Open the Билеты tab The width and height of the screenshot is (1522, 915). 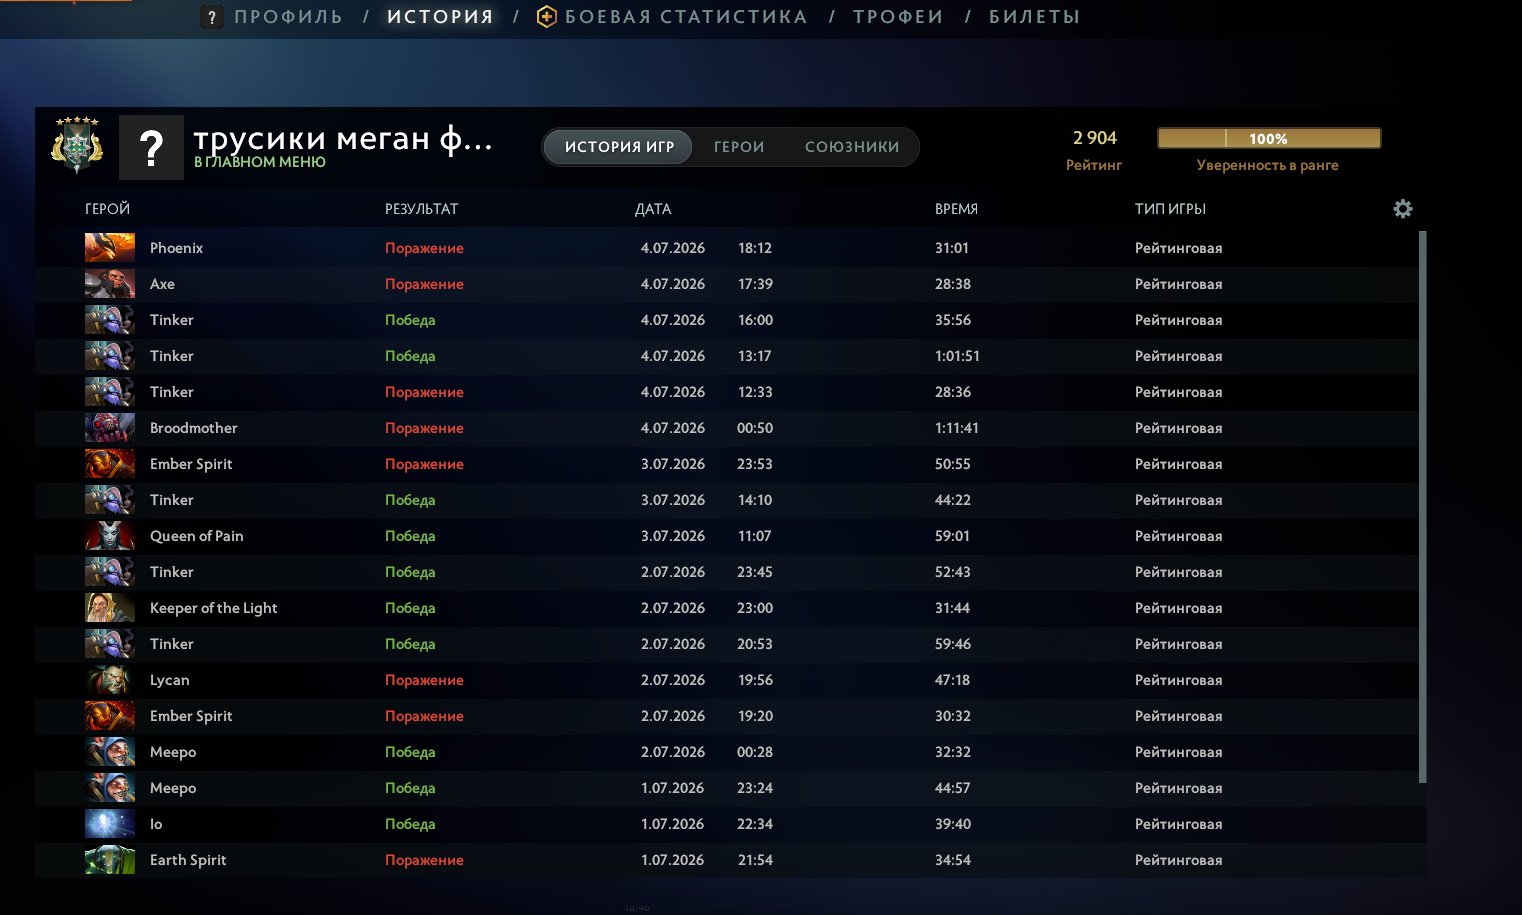pyautogui.click(x=1034, y=17)
